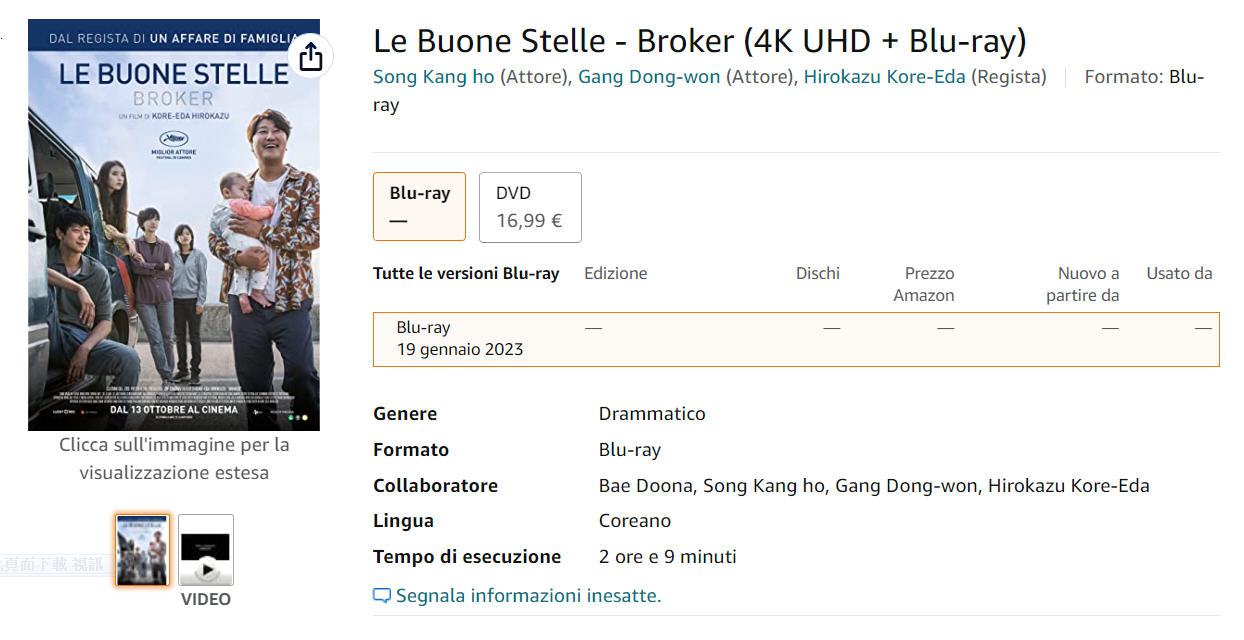Image resolution: width=1244 pixels, height=640 pixels.
Task: Click the Tutte le versioni Blu-ray heading
Action: (466, 273)
